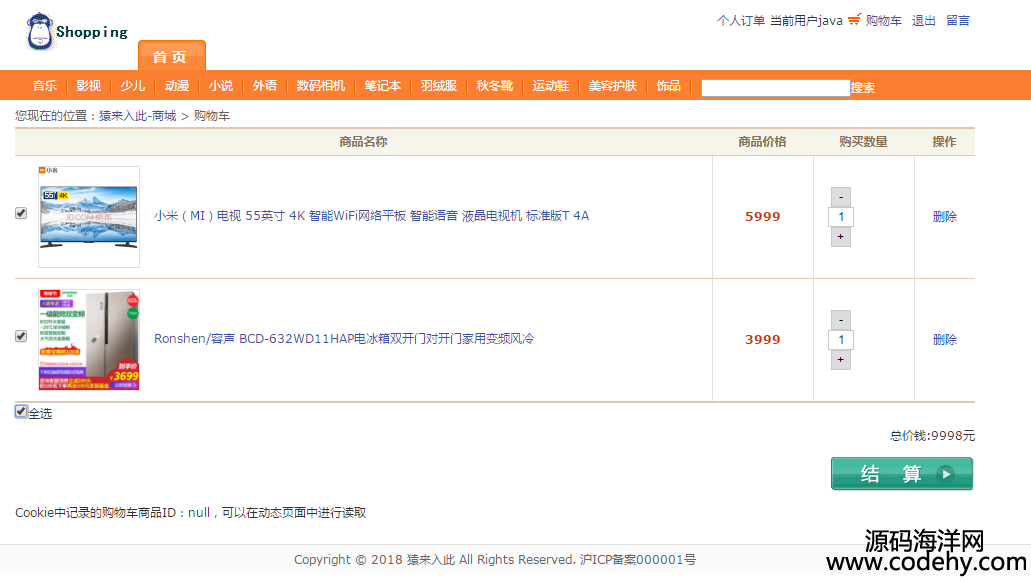The height and width of the screenshot is (582, 1031).
Task: Click the Cookie中记录的购物车商品ID note
Action: pyautogui.click(x=191, y=512)
